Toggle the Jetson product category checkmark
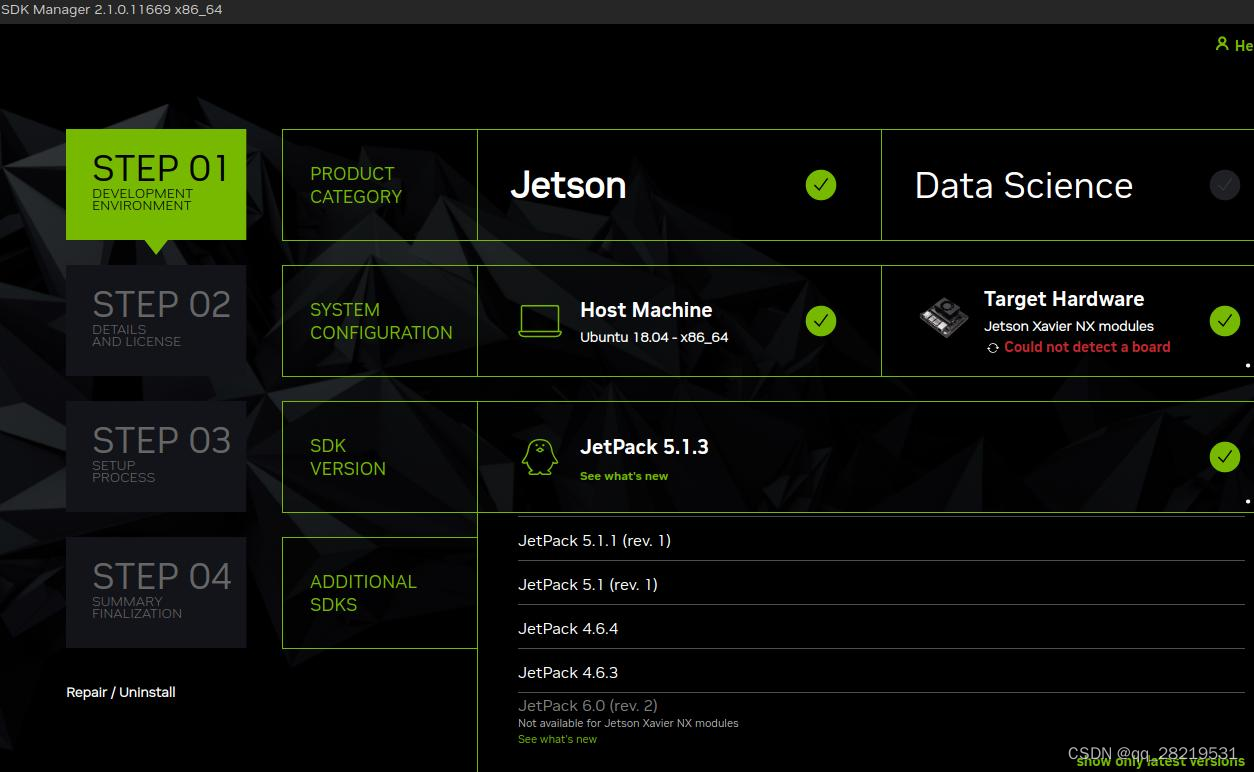 tap(821, 185)
